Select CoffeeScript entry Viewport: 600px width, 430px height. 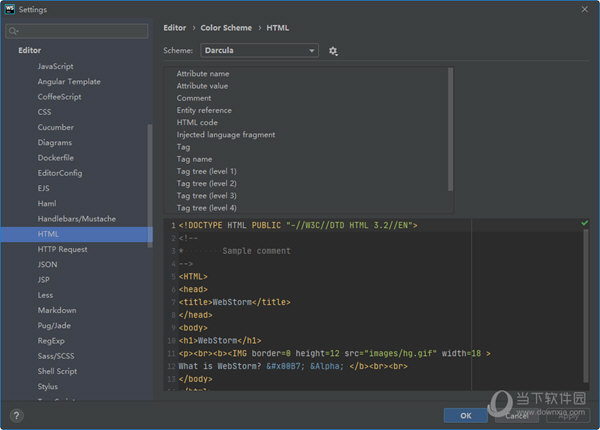59,97
